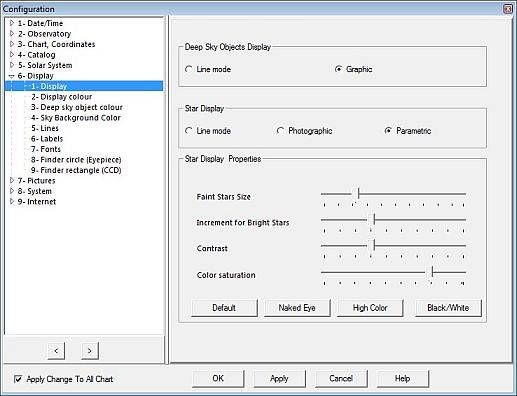The height and width of the screenshot is (396, 517).
Task: Open 3- Deep sky object colour
Action: tap(77, 107)
